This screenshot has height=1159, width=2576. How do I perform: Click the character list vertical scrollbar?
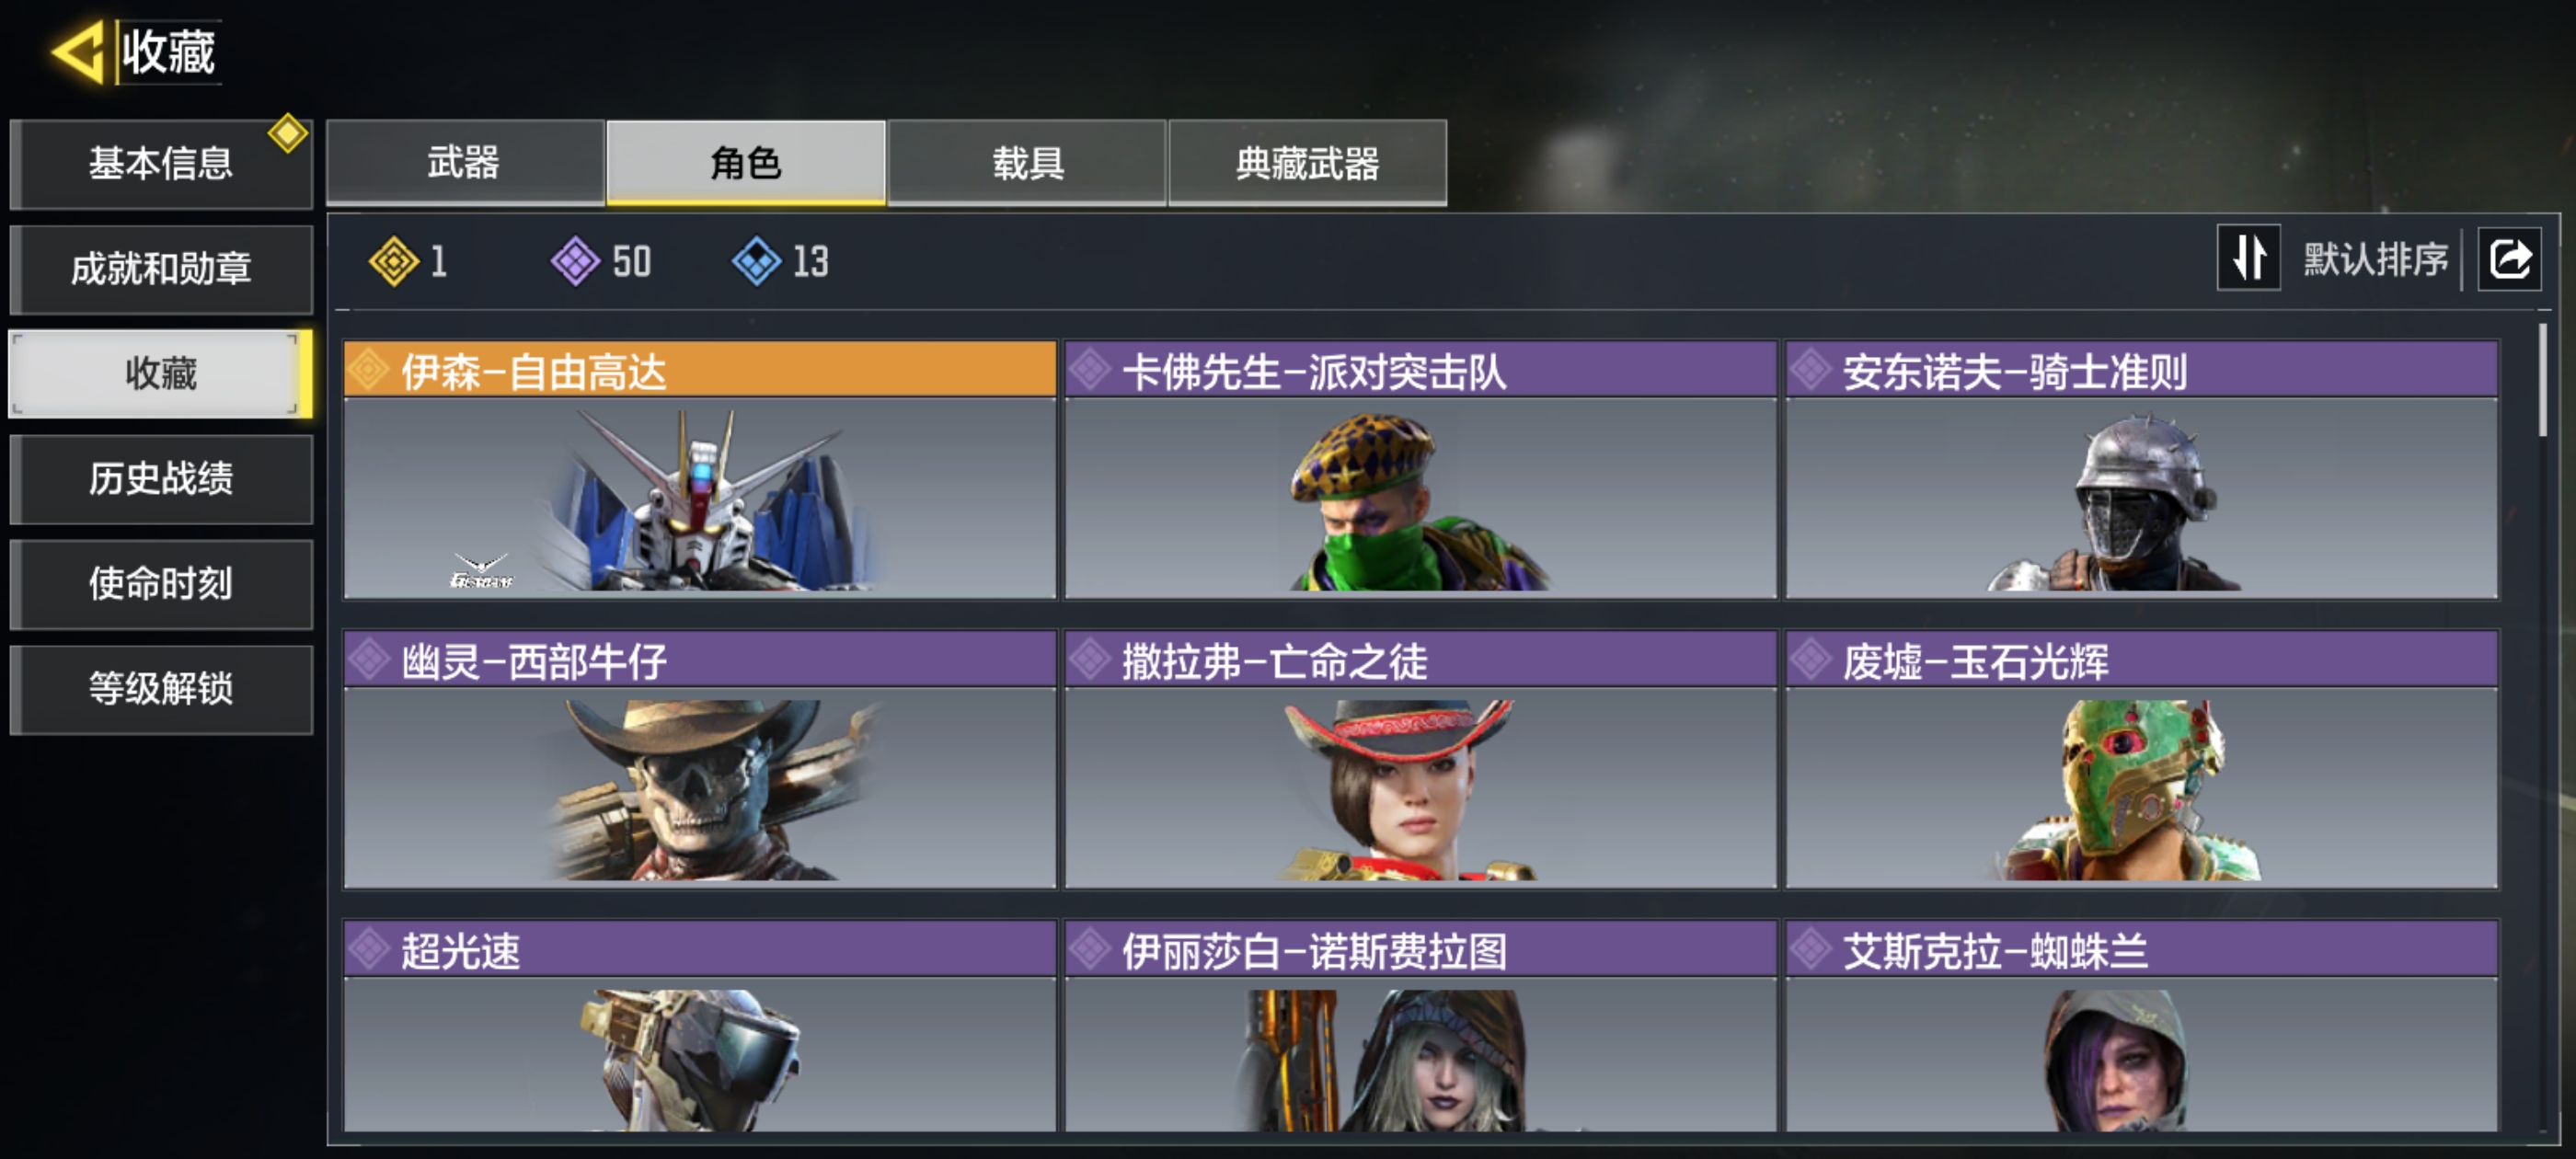(2542, 380)
